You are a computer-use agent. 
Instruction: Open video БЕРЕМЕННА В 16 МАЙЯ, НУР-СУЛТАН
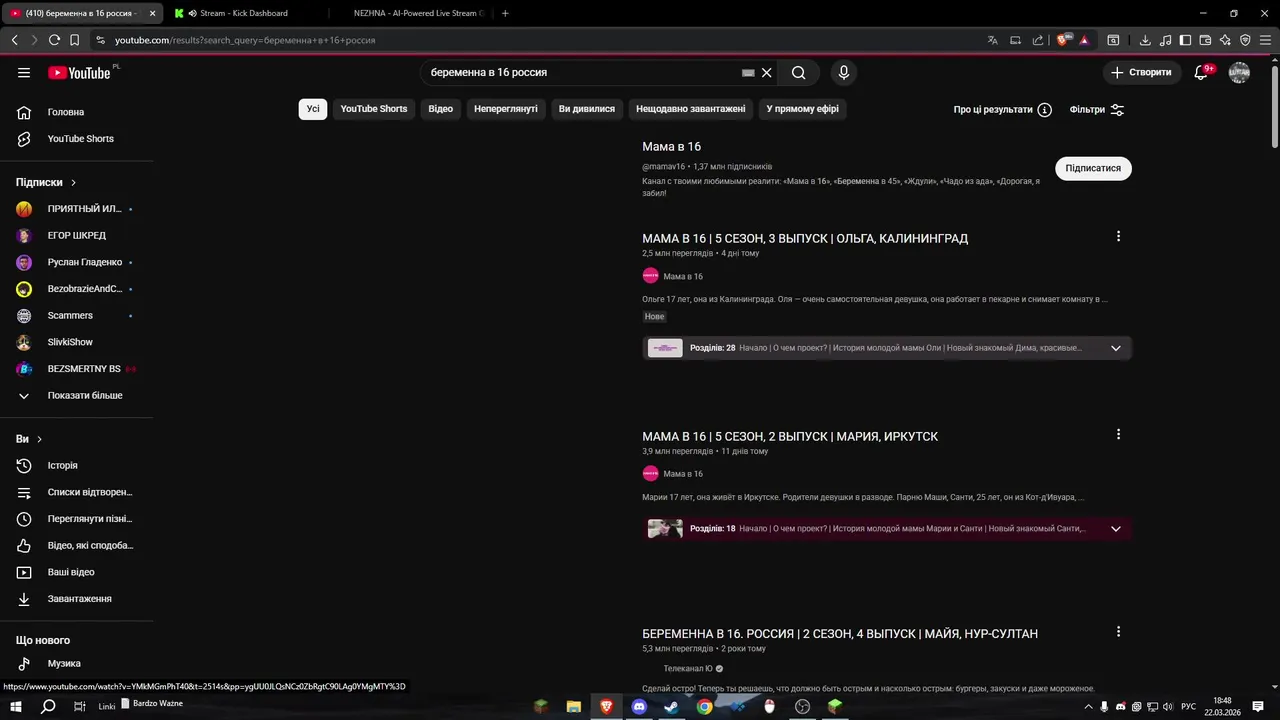pos(840,634)
